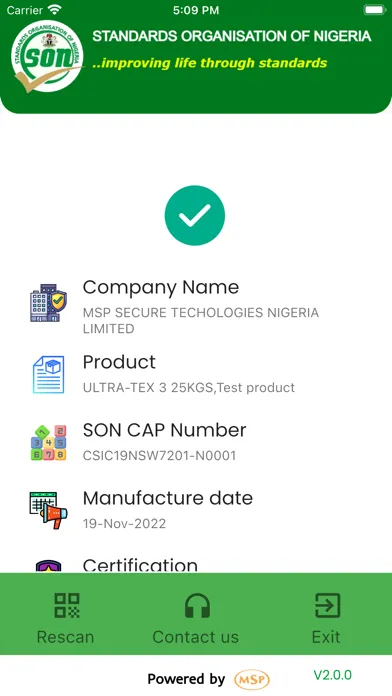Screen dimensions: 392x696
Task: Tap the MSP logo in footer
Action: pyautogui.click(x=252, y=680)
